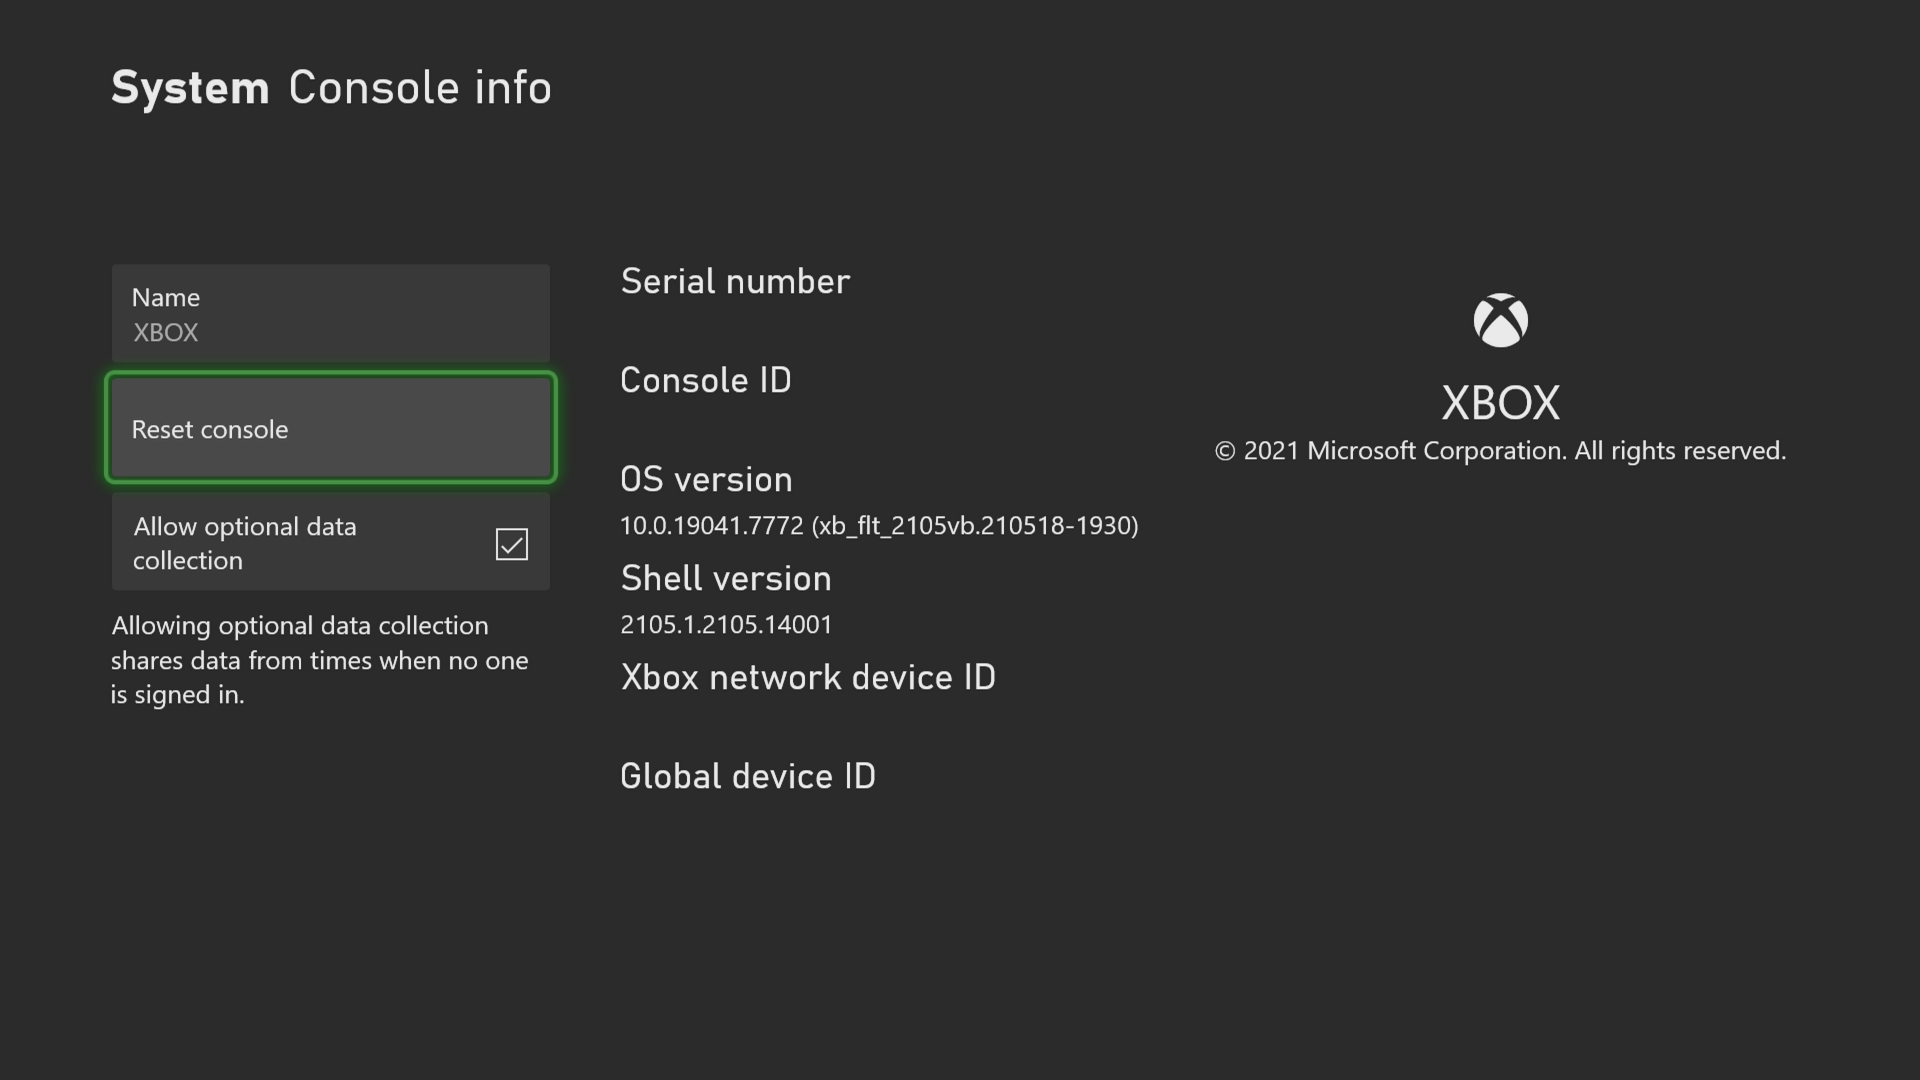This screenshot has height=1080, width=1920.
Task: Click the data collection explanation paragraph
Action: (x=319, y=660)
